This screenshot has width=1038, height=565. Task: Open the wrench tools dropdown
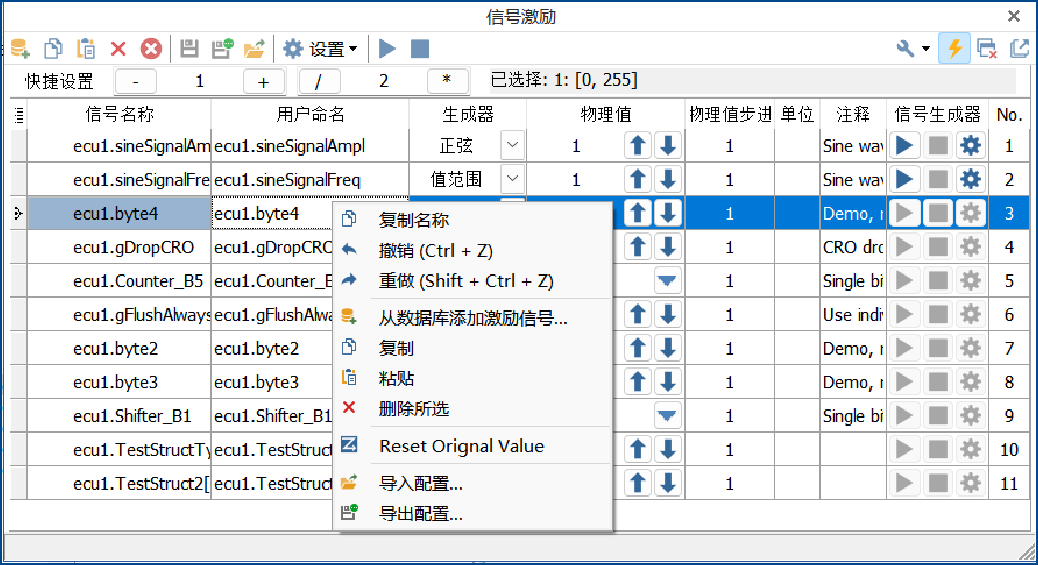[x=913, y=48]
